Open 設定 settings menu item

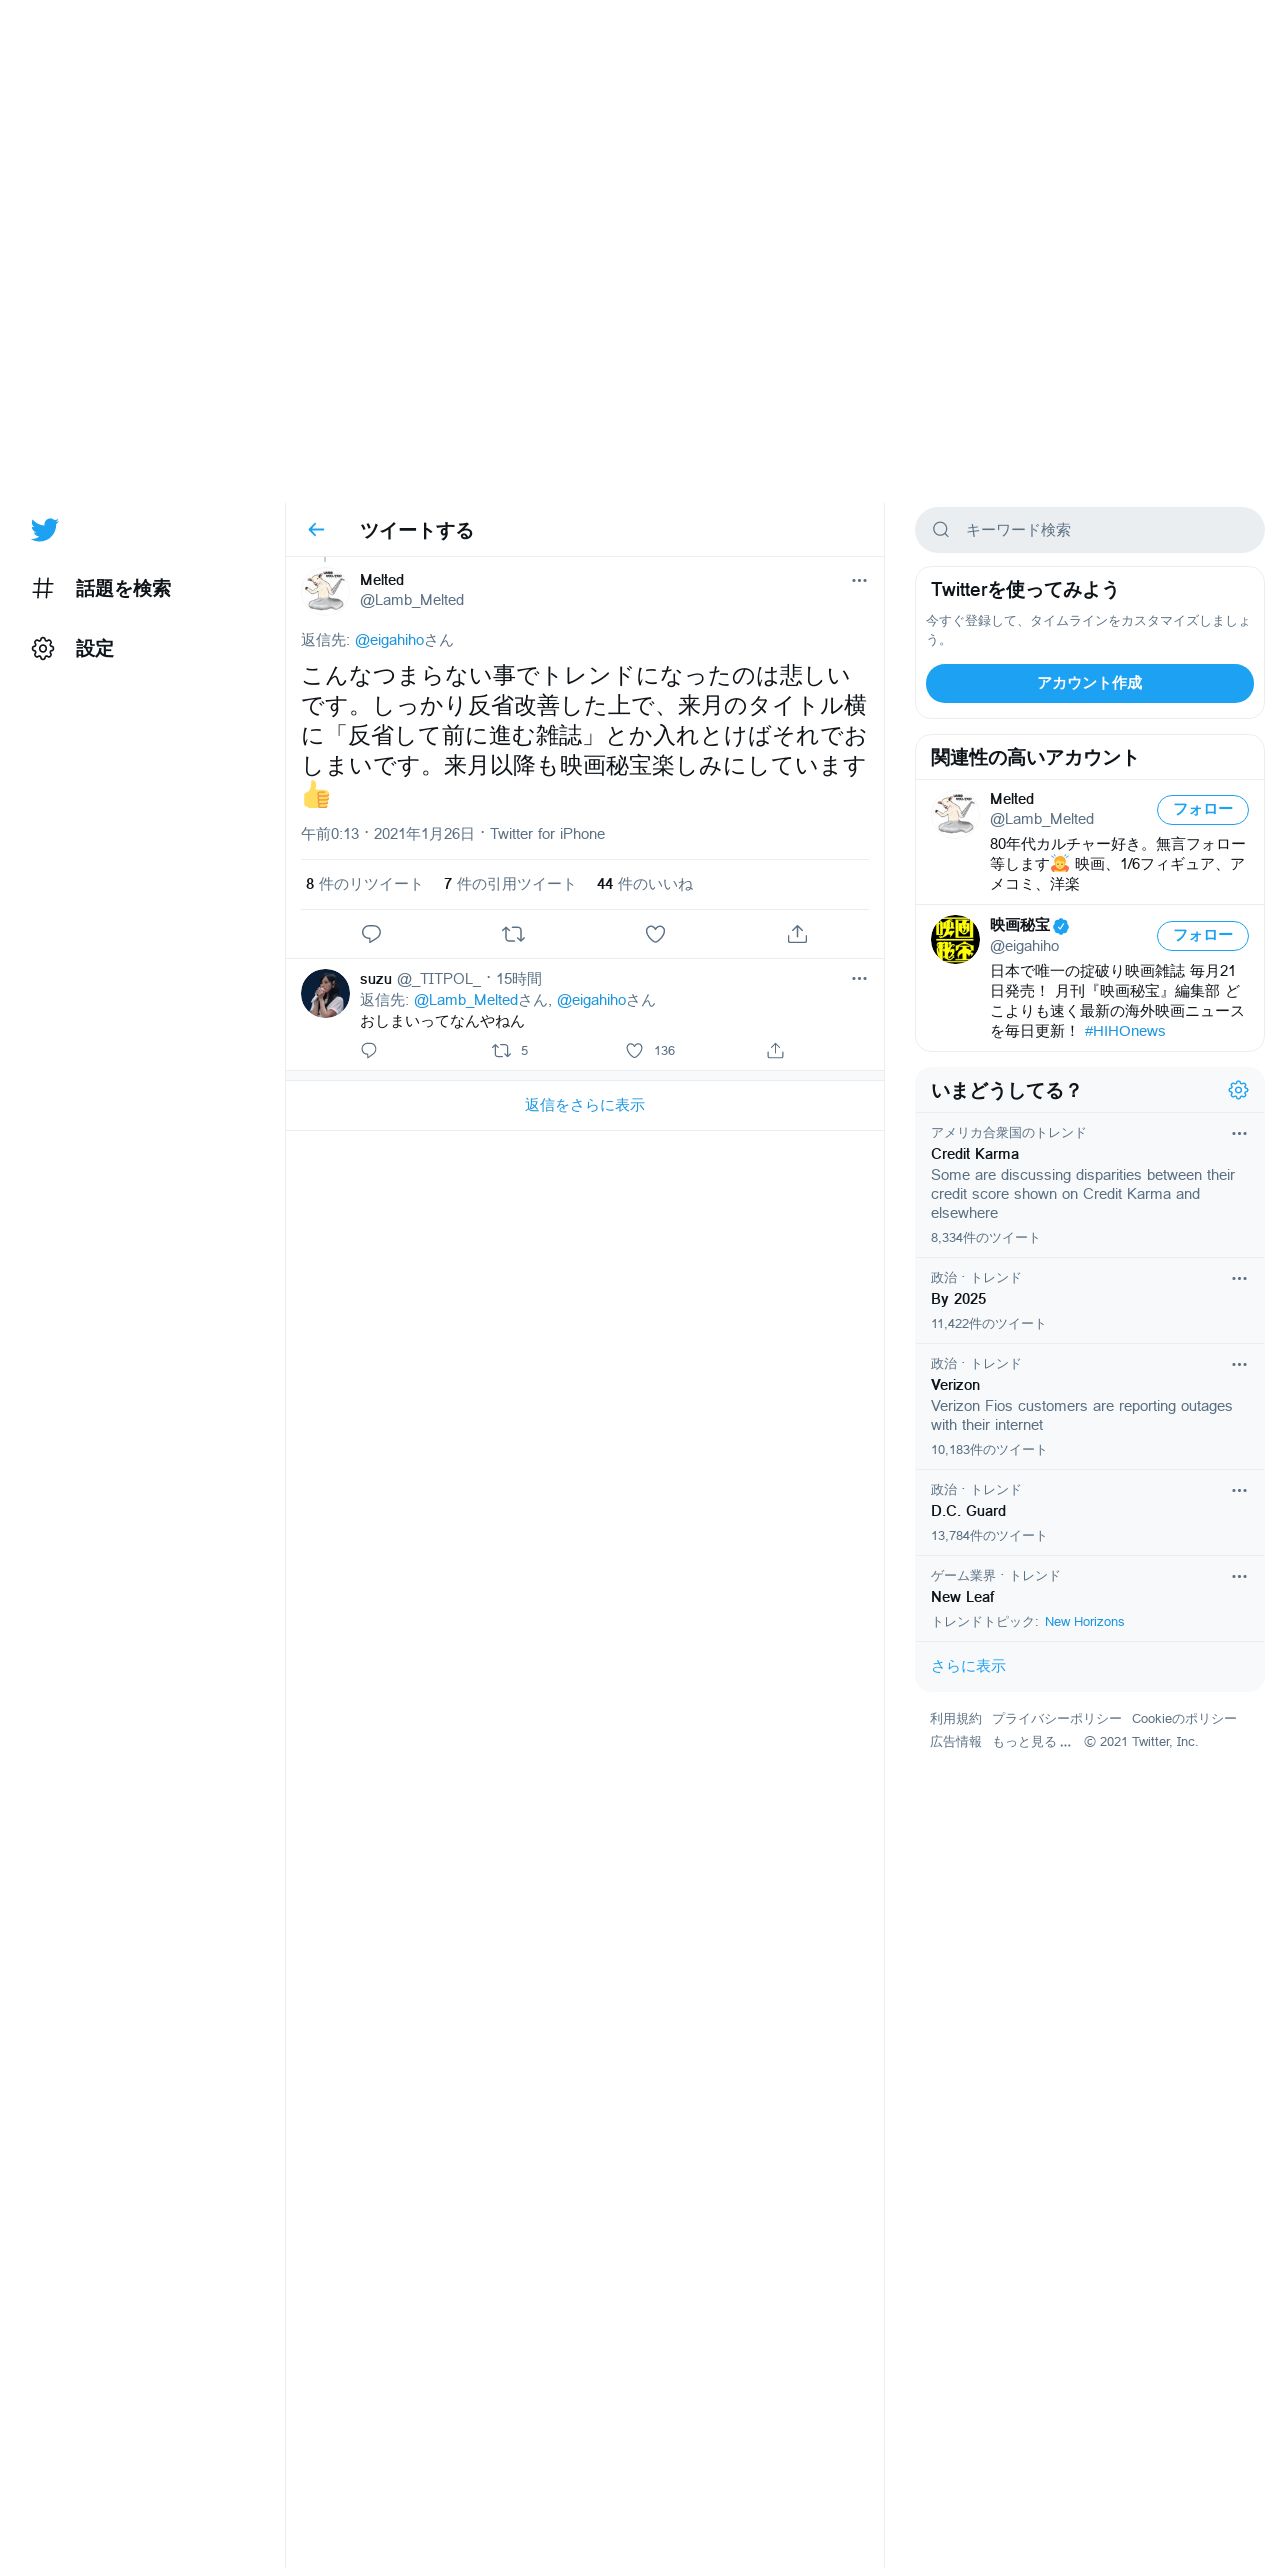[x=73, y=648]
